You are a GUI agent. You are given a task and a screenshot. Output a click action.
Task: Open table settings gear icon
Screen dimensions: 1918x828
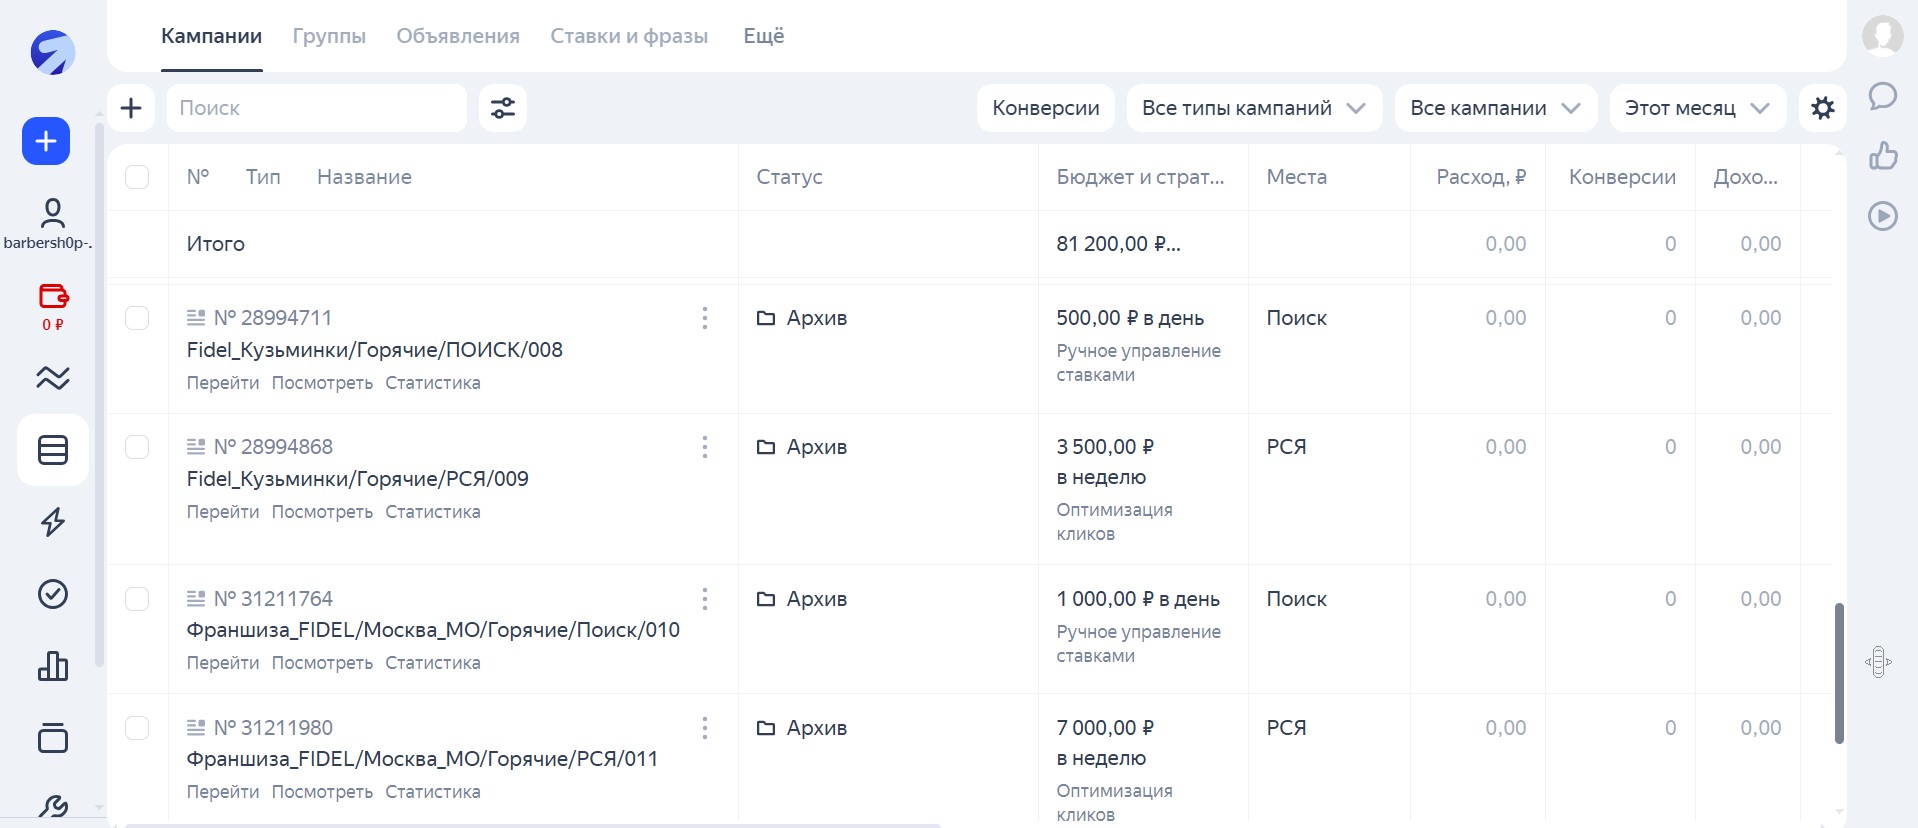point(1823,108)
